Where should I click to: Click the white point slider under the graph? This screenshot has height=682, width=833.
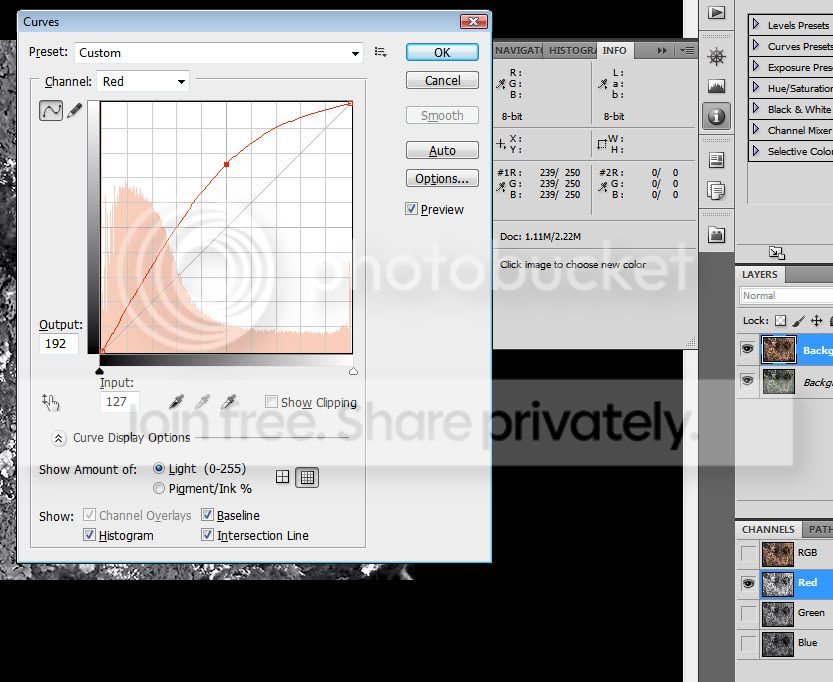point(352,371)
